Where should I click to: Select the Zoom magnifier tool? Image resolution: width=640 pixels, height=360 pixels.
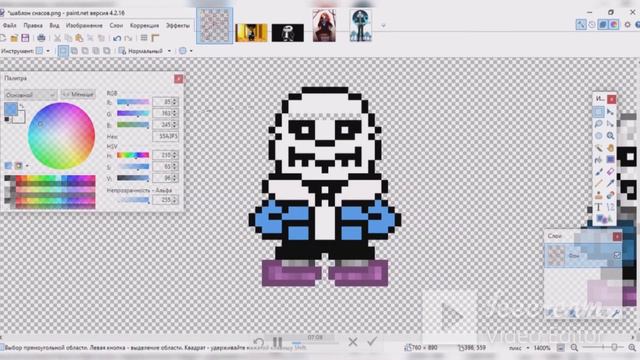pos(610,136)
